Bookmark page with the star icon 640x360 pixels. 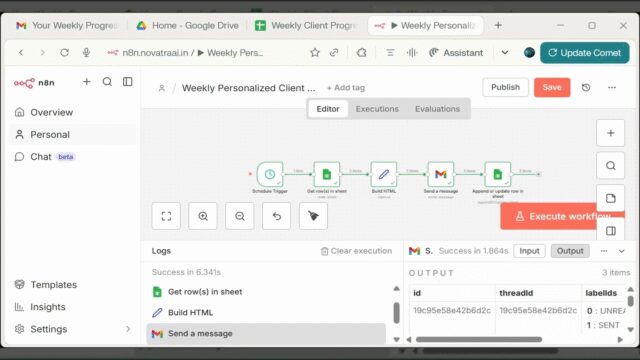315,53
